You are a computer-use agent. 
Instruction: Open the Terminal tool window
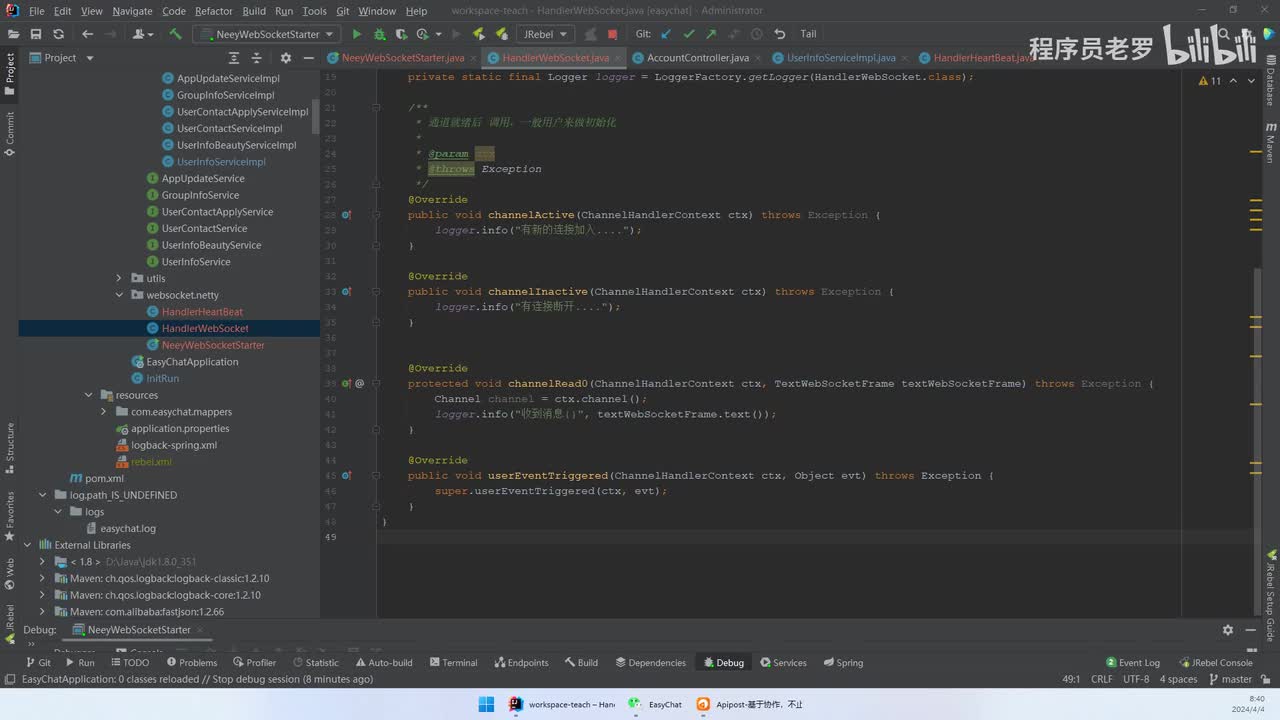point(453,662)
